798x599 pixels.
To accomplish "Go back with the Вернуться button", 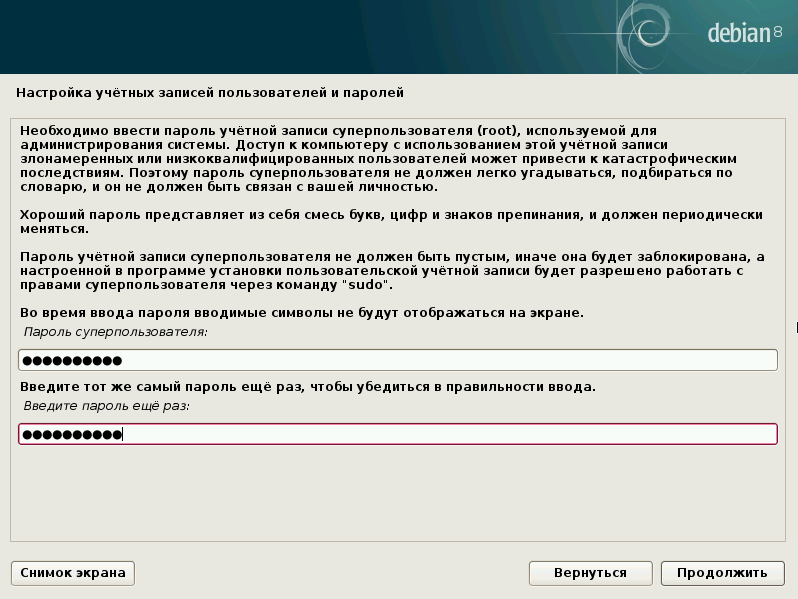I will (x=590, y=573).
